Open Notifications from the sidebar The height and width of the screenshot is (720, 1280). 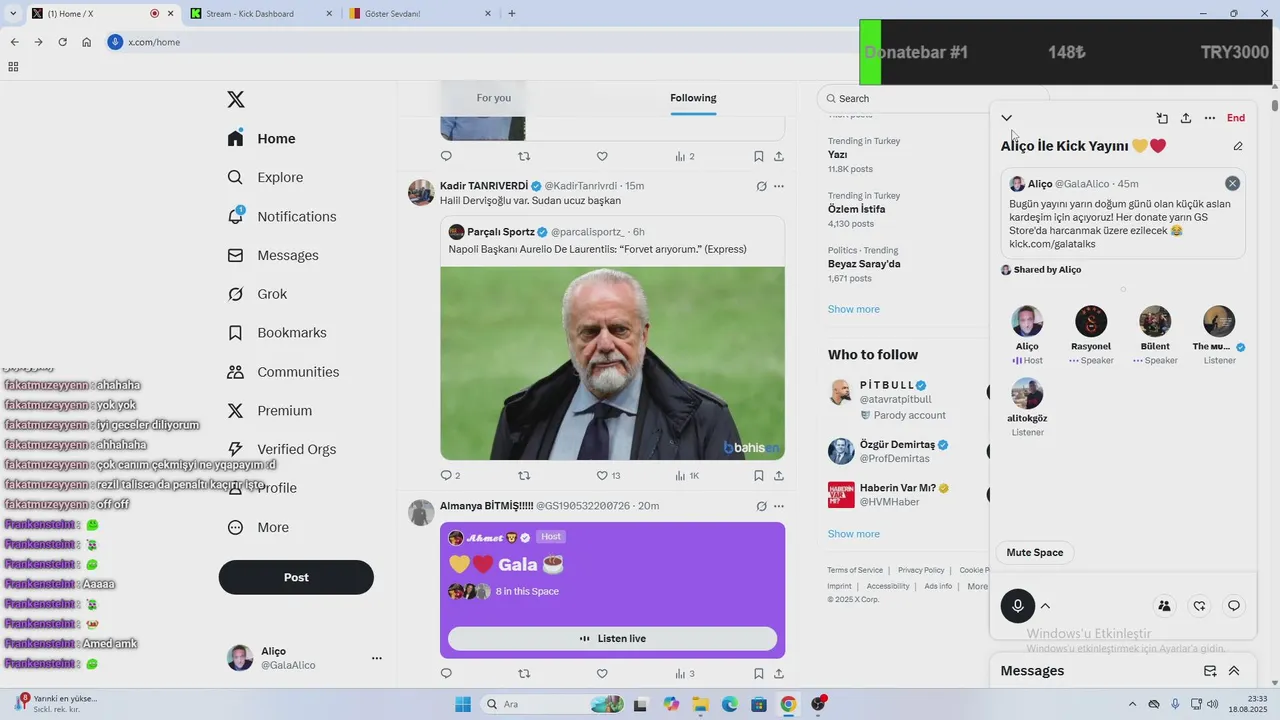[x=282, y=216]
